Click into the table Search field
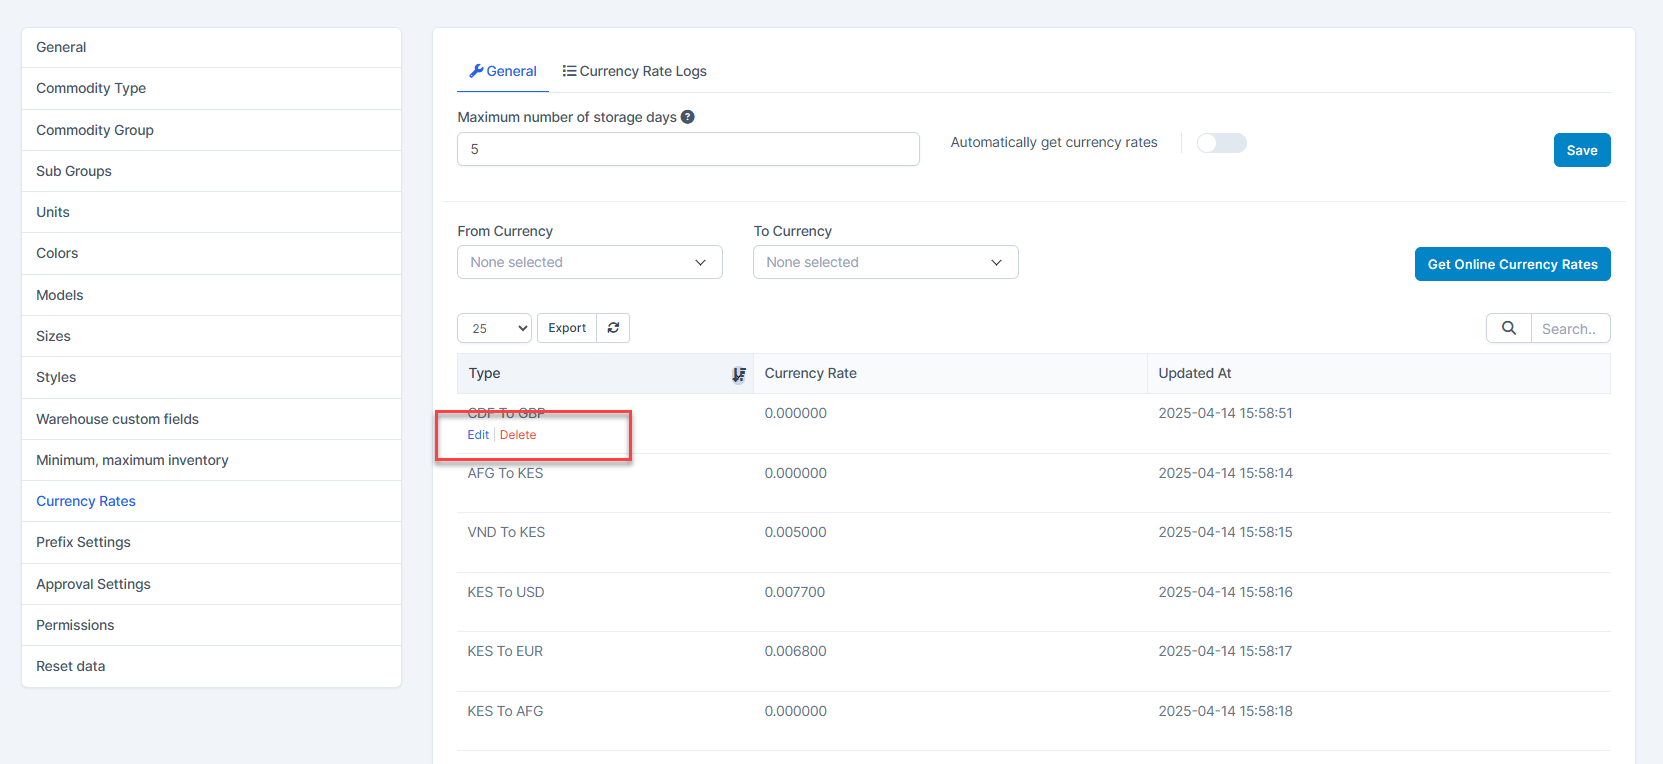The width and height of the screenshot is (1663, 764). coord(1569,328)
